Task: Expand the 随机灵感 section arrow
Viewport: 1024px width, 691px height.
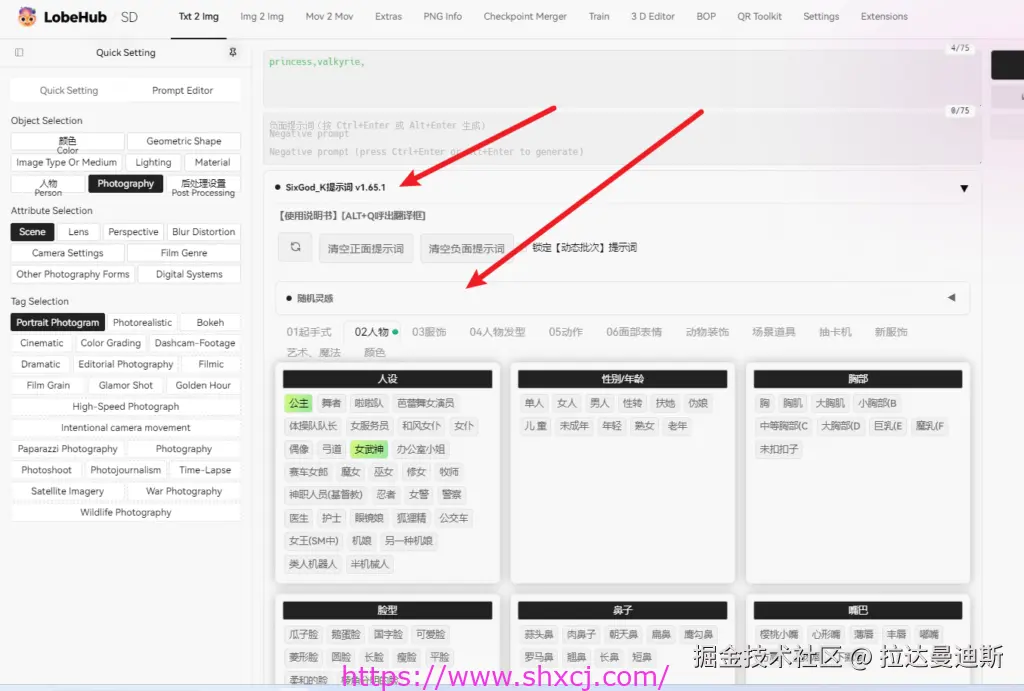Action: point(952,298)
